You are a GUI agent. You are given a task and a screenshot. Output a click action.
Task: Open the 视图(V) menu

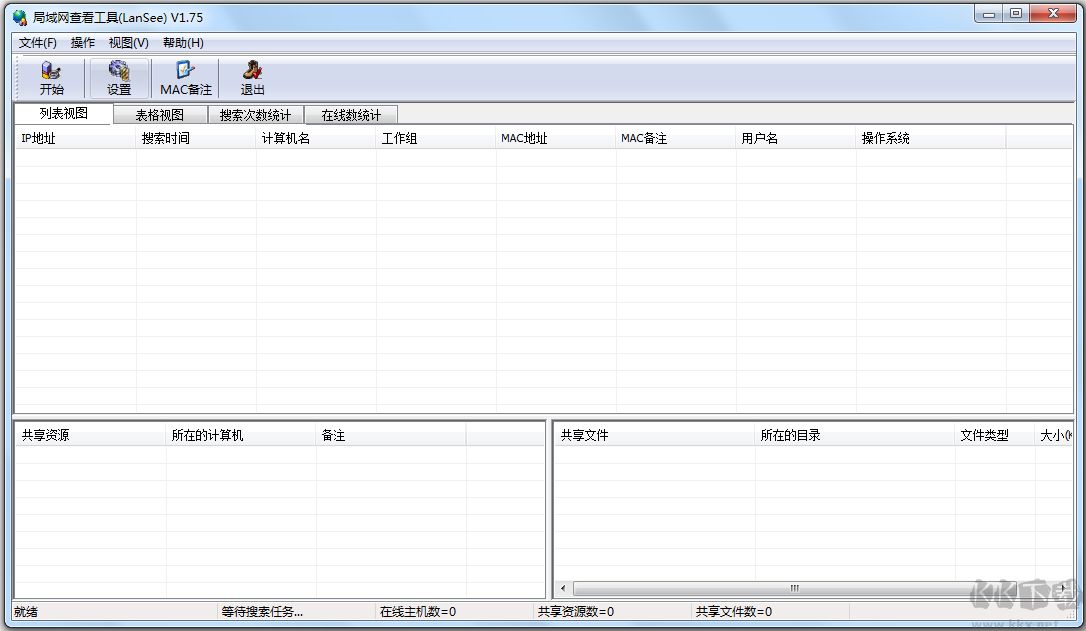[x=128, y=43]
